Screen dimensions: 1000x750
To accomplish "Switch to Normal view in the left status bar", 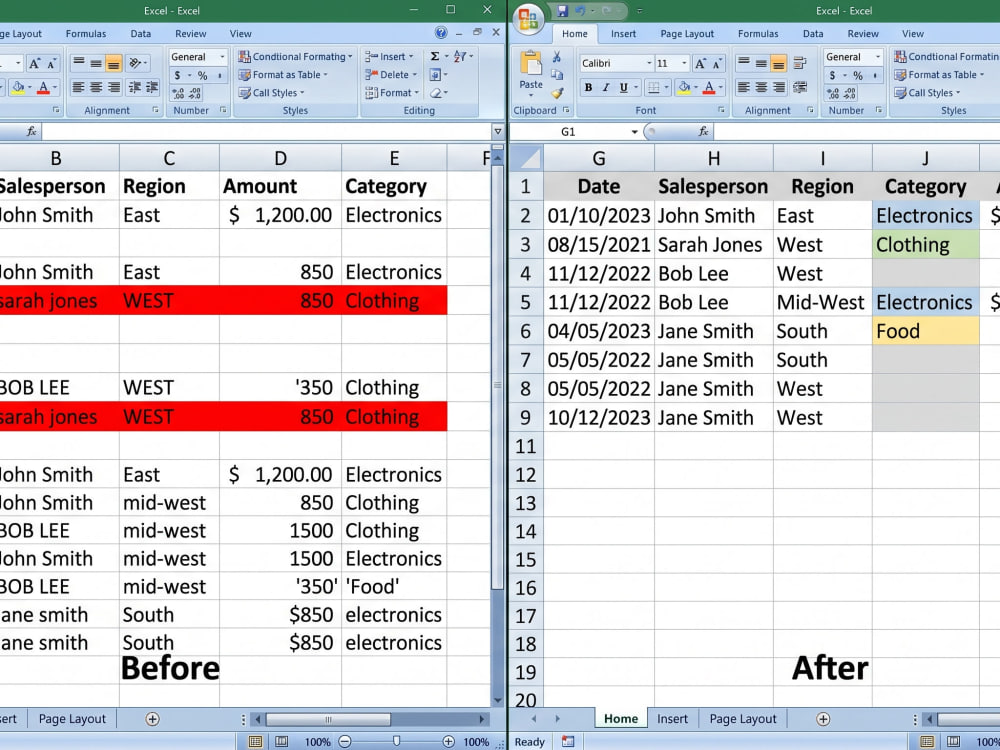I will click(x=255, y=741).
